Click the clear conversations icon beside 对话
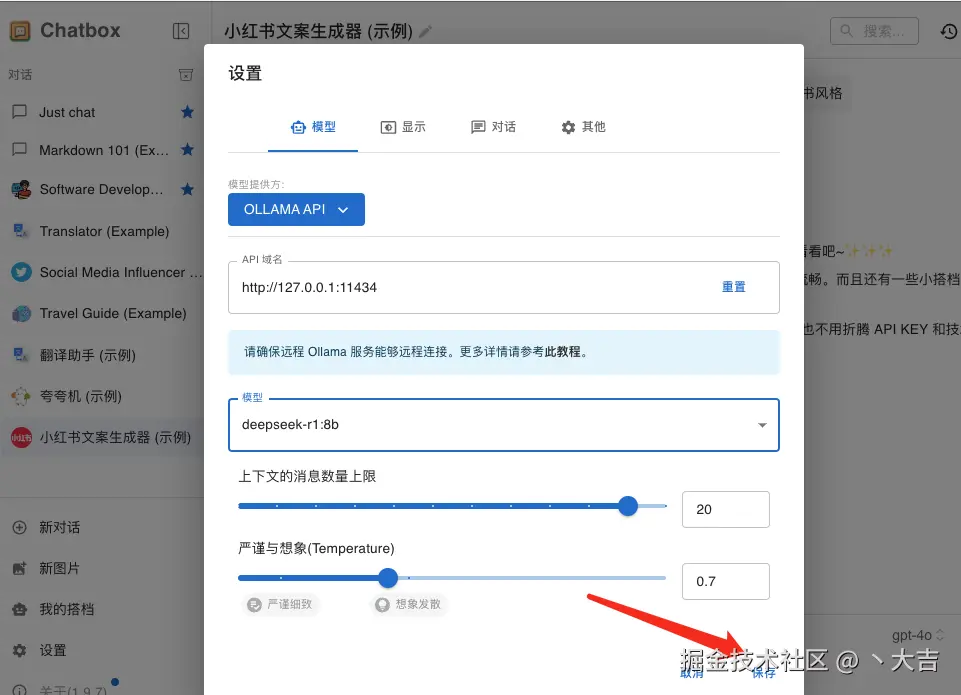This screenshot has height=695, width=961. [186, 75]
